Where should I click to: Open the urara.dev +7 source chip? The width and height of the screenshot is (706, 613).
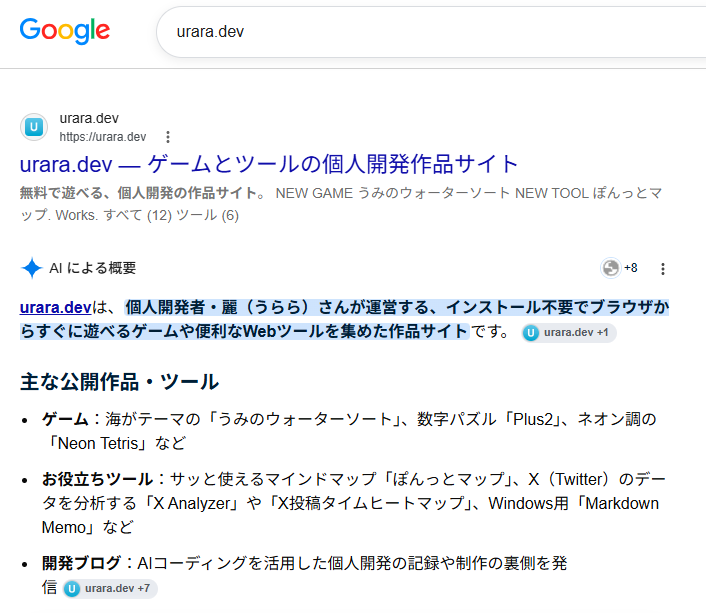110,589
